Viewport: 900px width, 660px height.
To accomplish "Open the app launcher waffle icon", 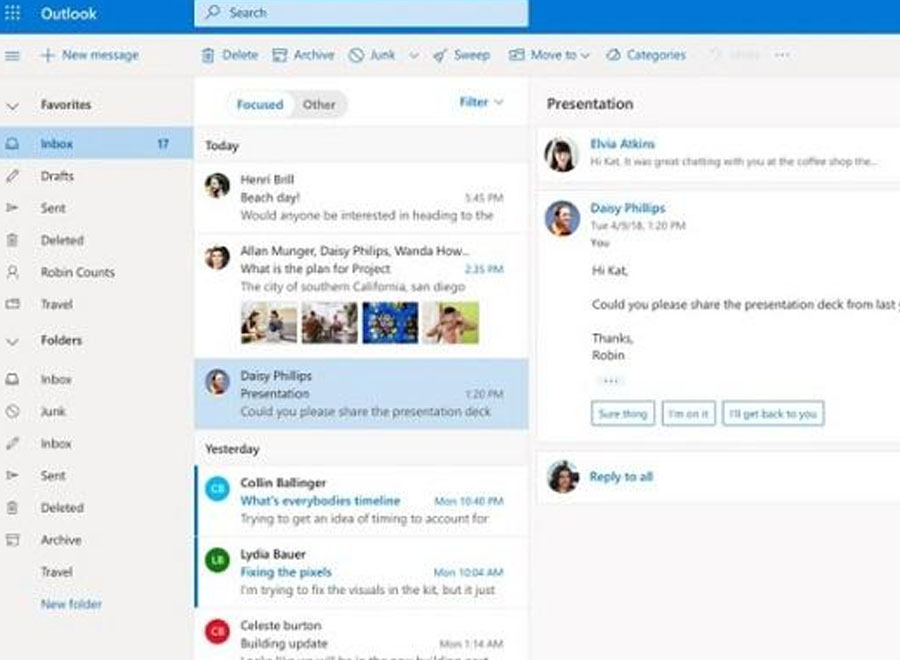I will coord(13,14).
